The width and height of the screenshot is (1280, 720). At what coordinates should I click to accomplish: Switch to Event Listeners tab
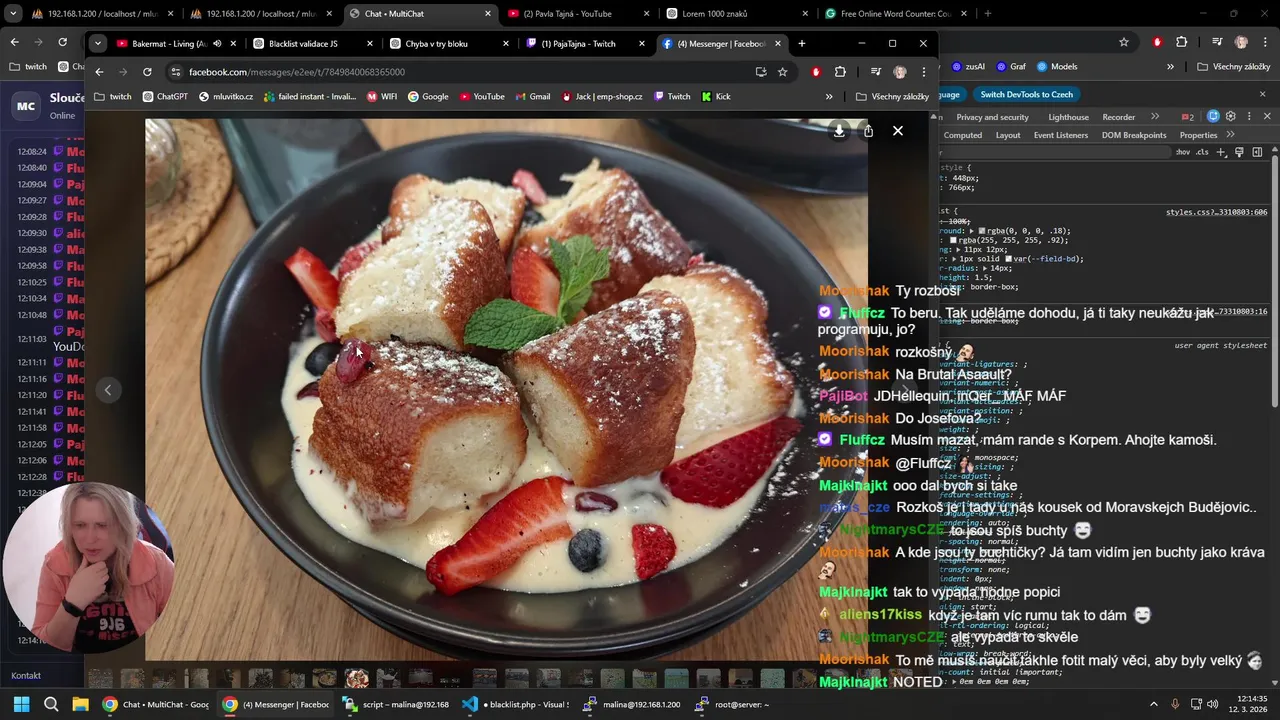point(1061,135)
